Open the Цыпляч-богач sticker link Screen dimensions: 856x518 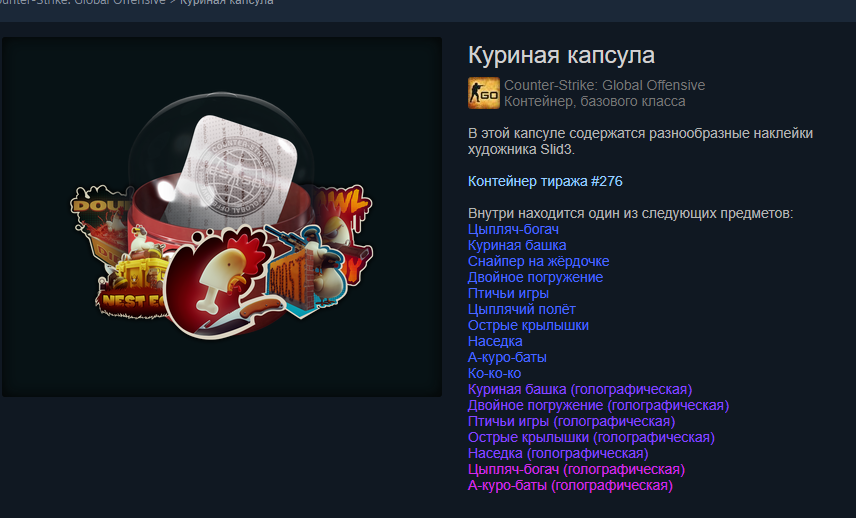[x=513, y=229]
